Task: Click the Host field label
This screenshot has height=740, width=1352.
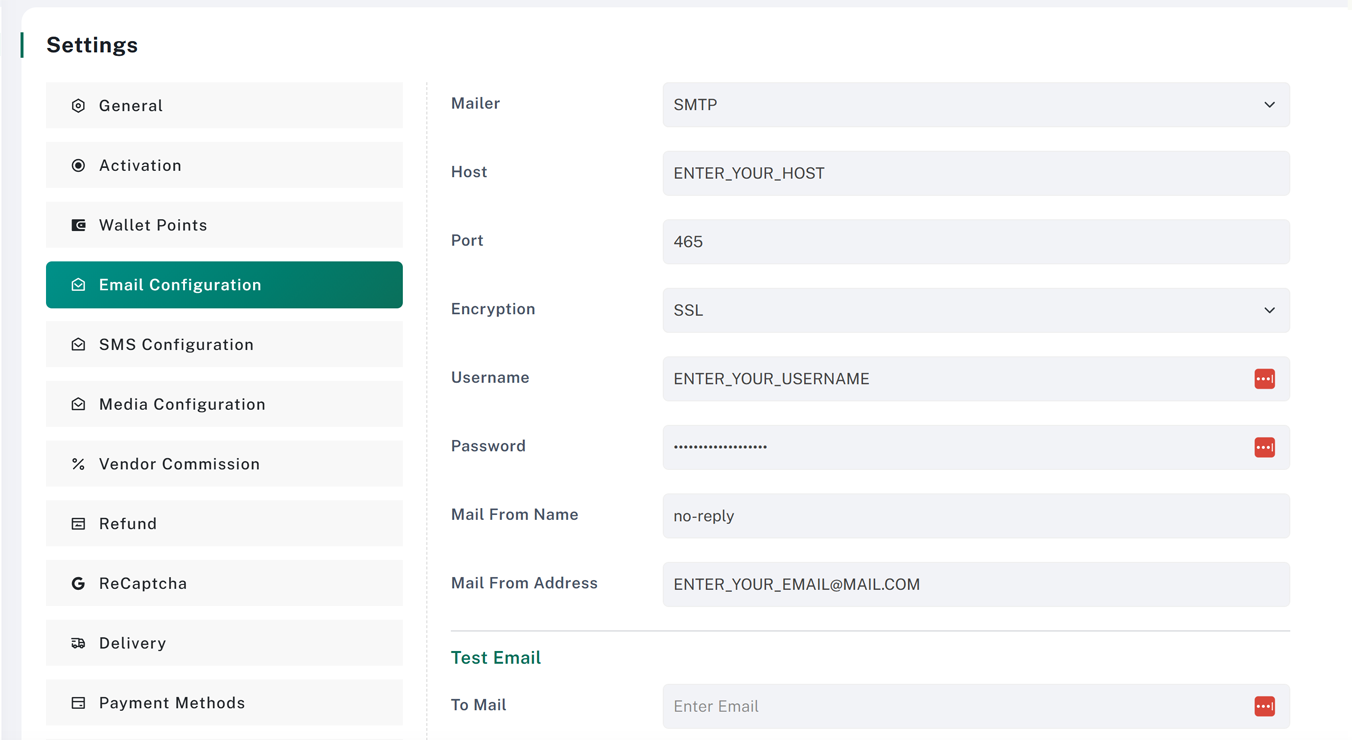Action: 469,172
